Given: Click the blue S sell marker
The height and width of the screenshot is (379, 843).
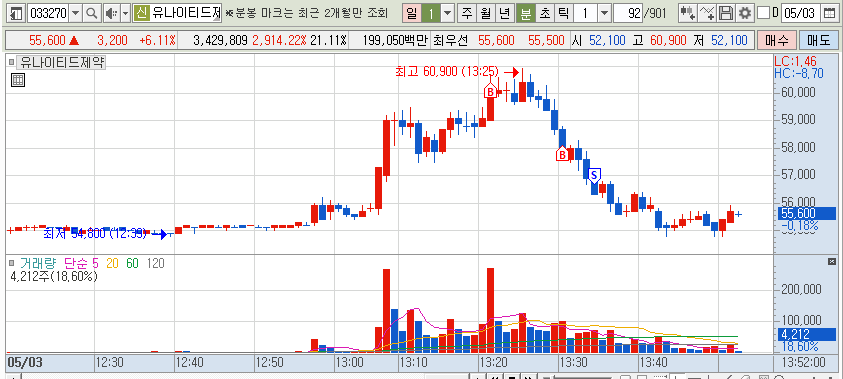Looking at the screenshot, I should (x=594, y=175).
